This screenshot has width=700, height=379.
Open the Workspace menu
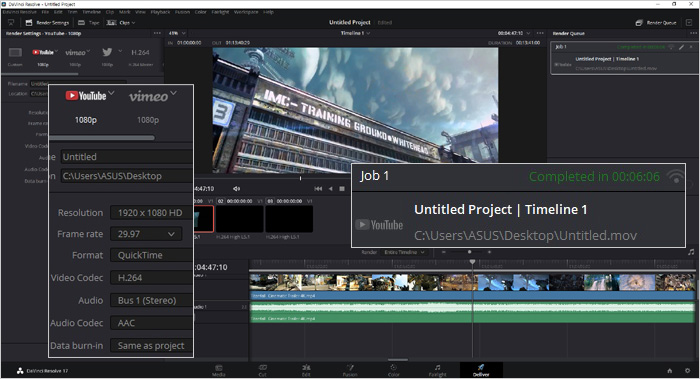[246, 12]
